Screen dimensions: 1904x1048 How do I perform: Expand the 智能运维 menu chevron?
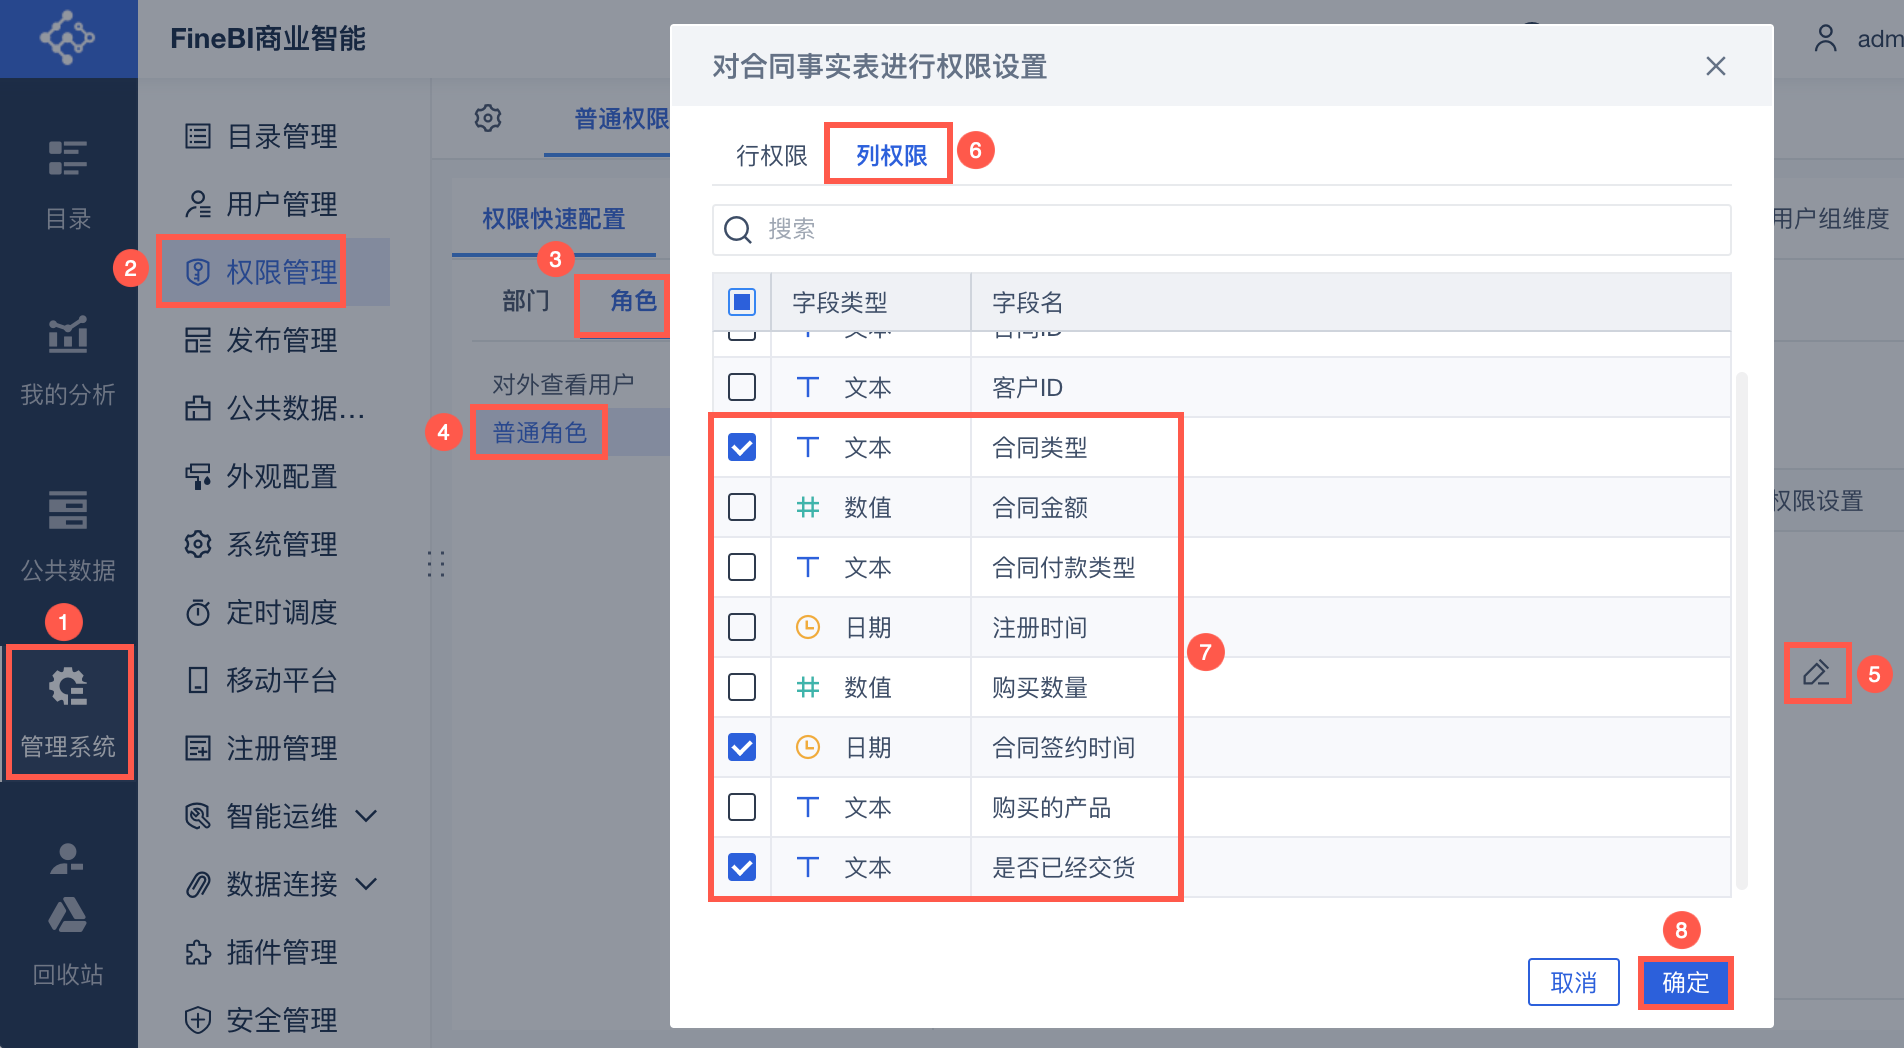pyautogui.click(x=366, y=816)
